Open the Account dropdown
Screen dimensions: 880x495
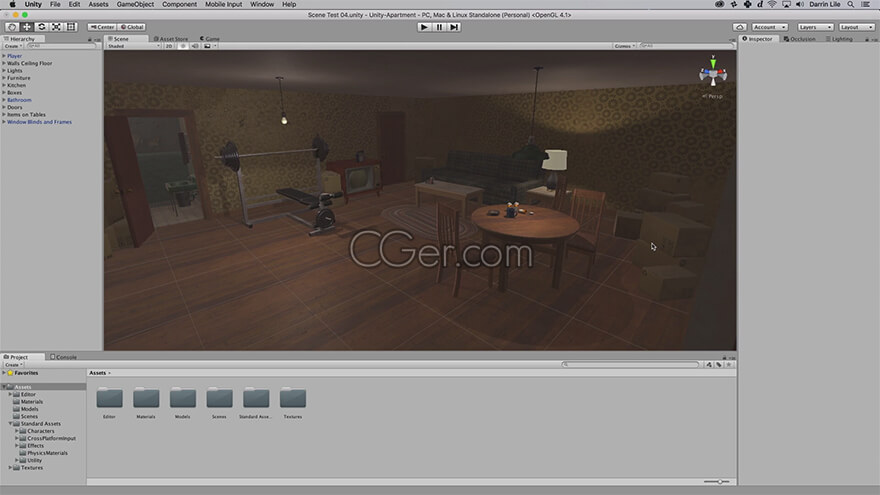(x=769, y=27)
